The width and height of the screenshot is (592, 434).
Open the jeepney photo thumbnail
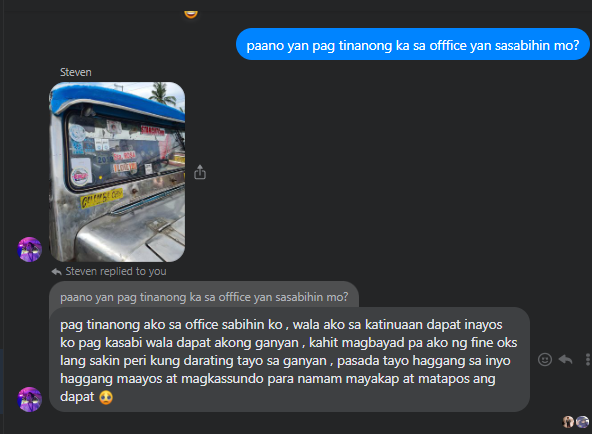pos(117,172)
